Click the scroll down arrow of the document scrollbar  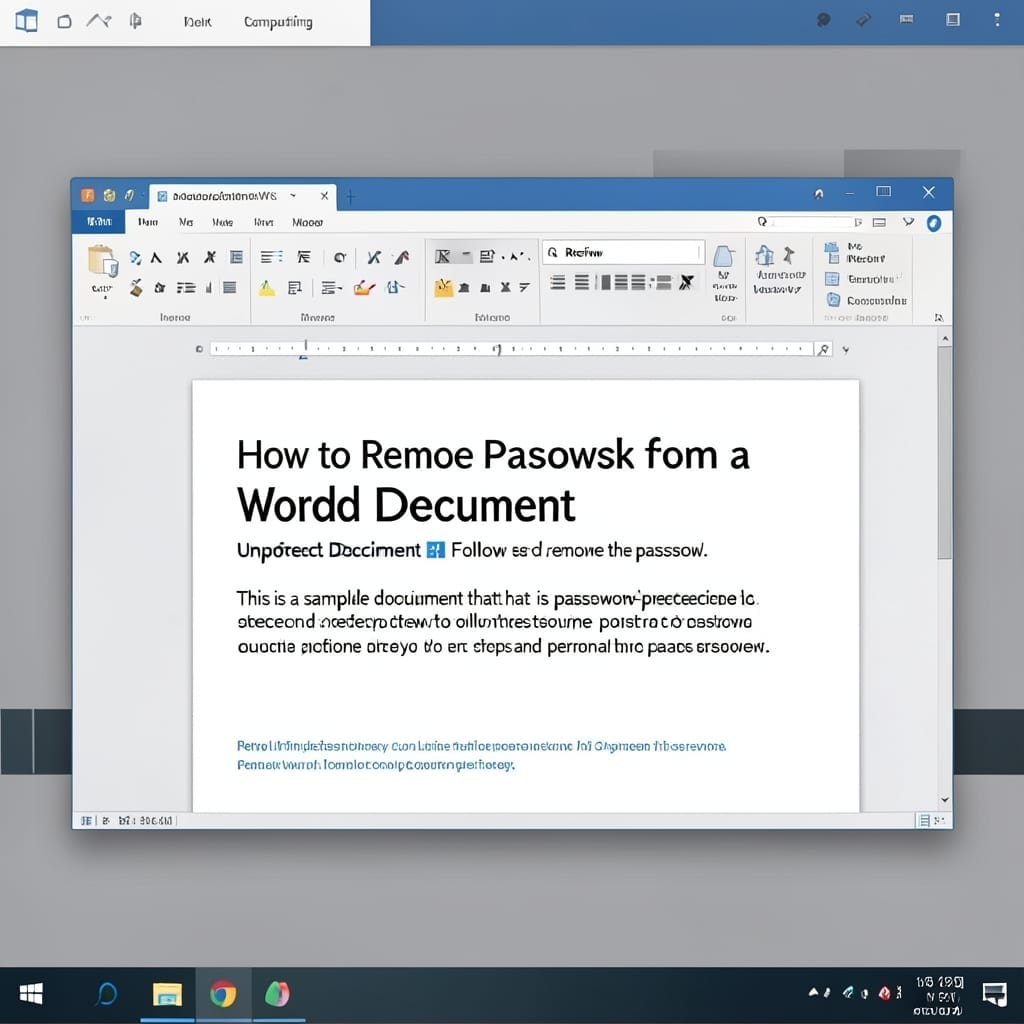[944, 799]
